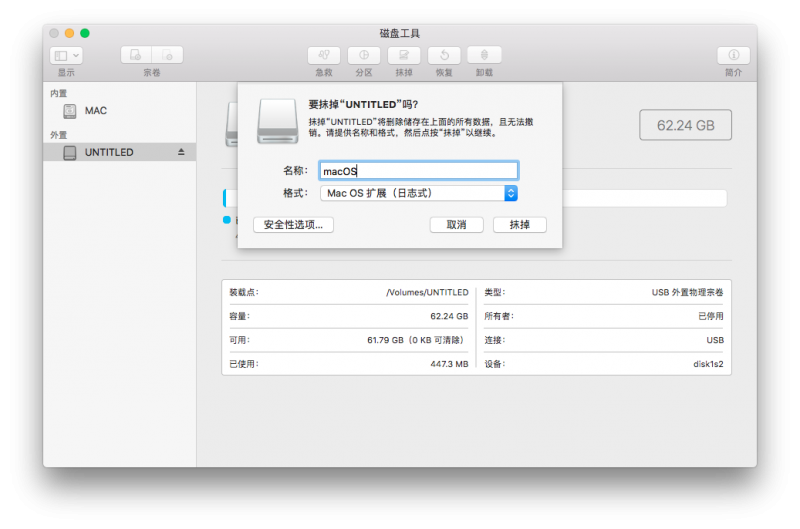The height and width of the screenshot is (529, 800).
Task: Click the add volume toolbar icon
Action: (136, 55)
